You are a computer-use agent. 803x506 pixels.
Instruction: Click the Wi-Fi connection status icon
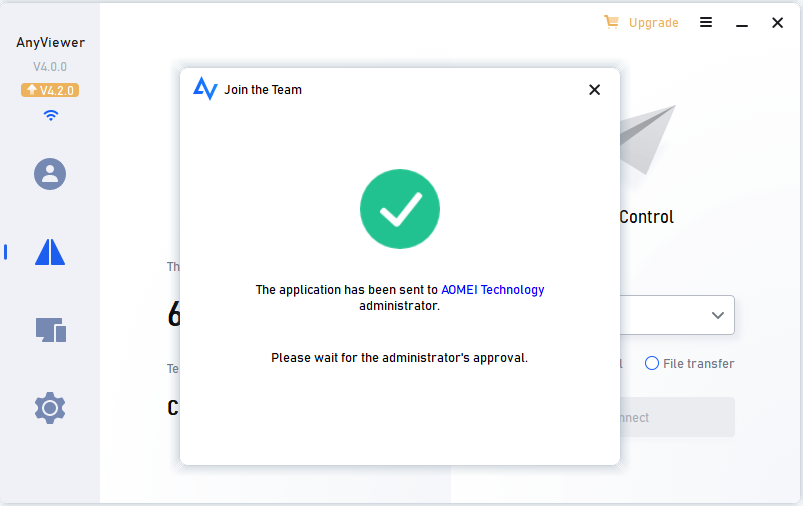(51, 115)
